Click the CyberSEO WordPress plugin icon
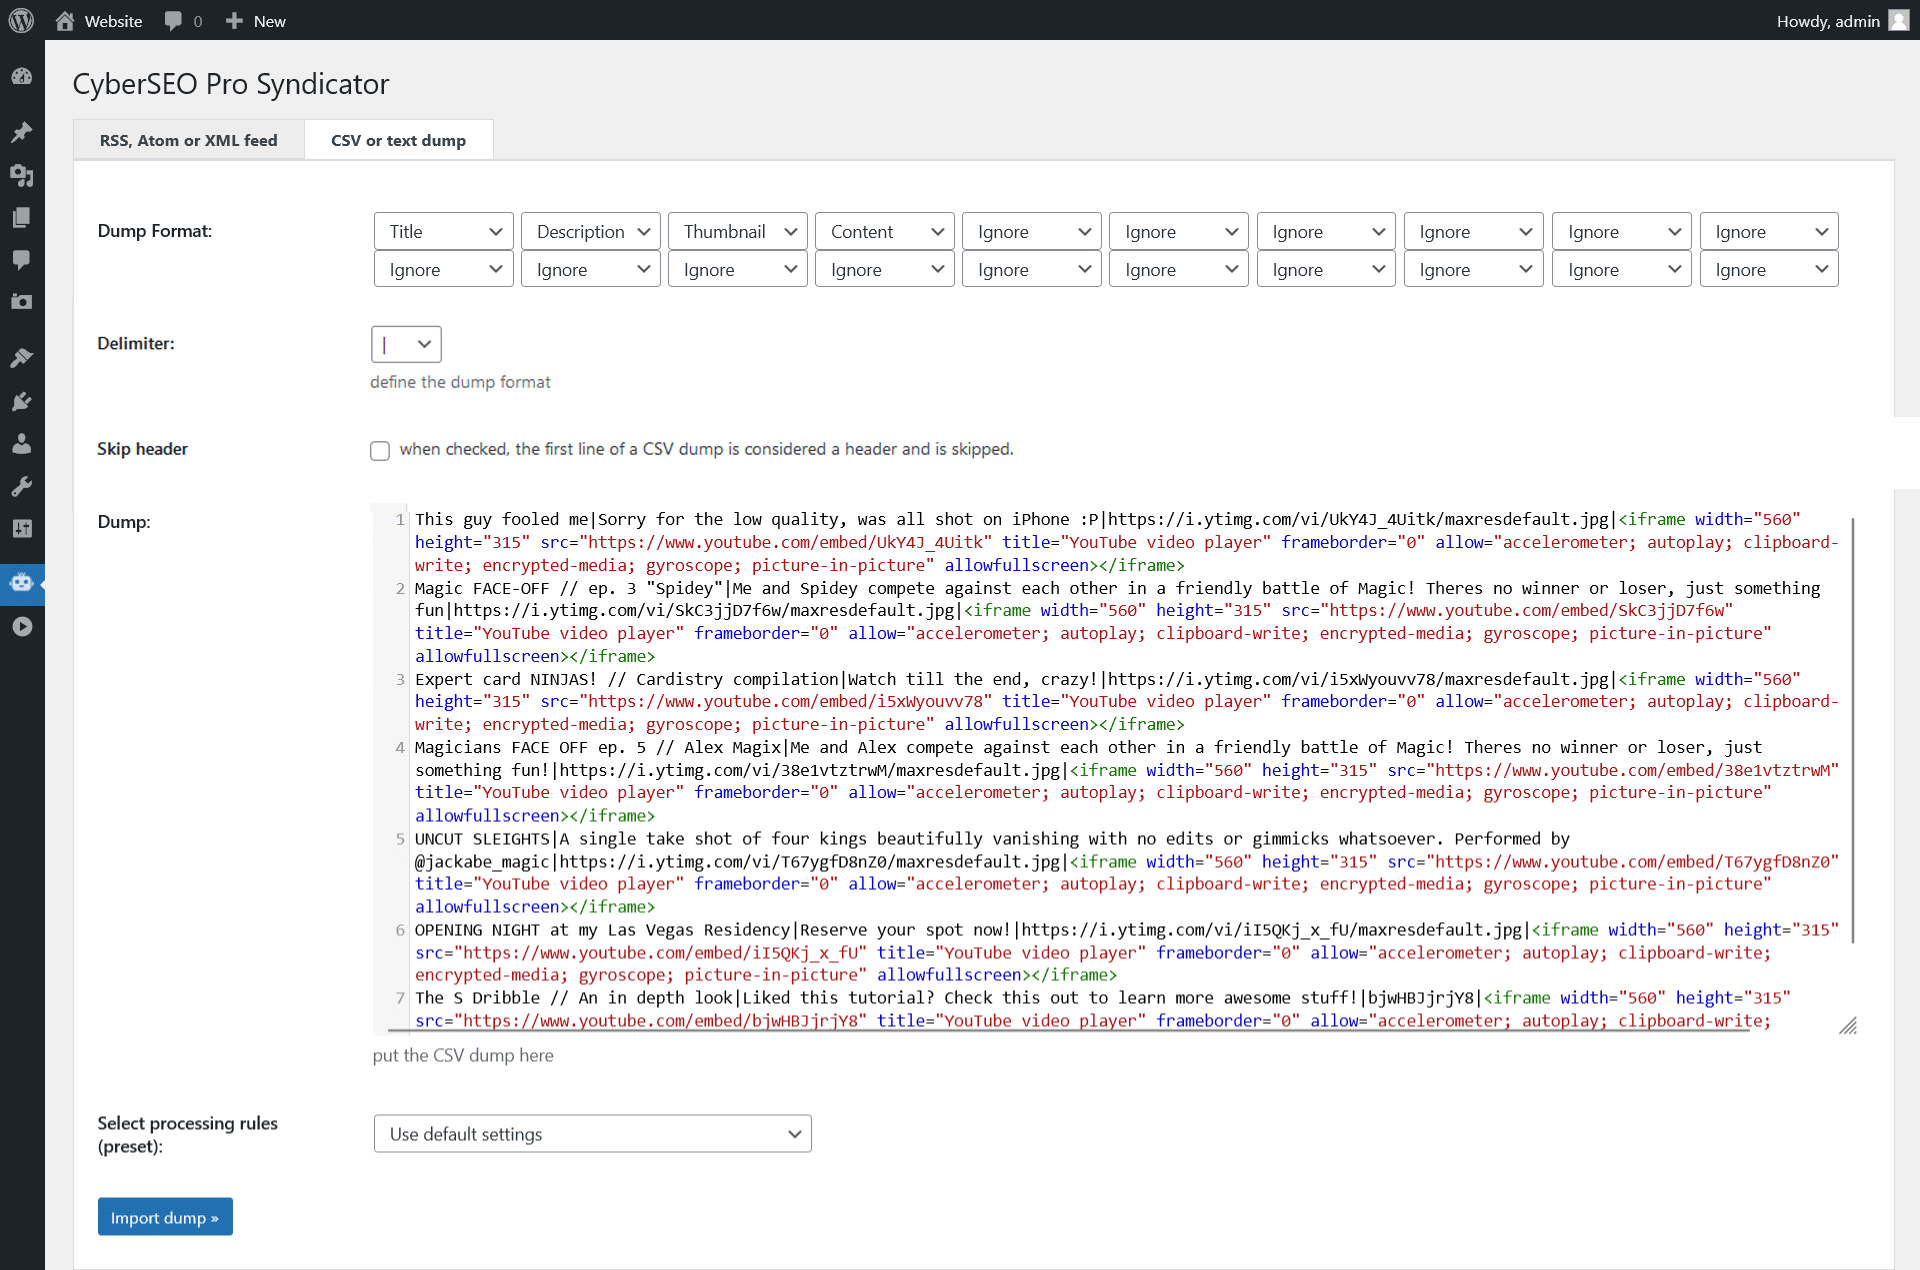 pos(23,583)
